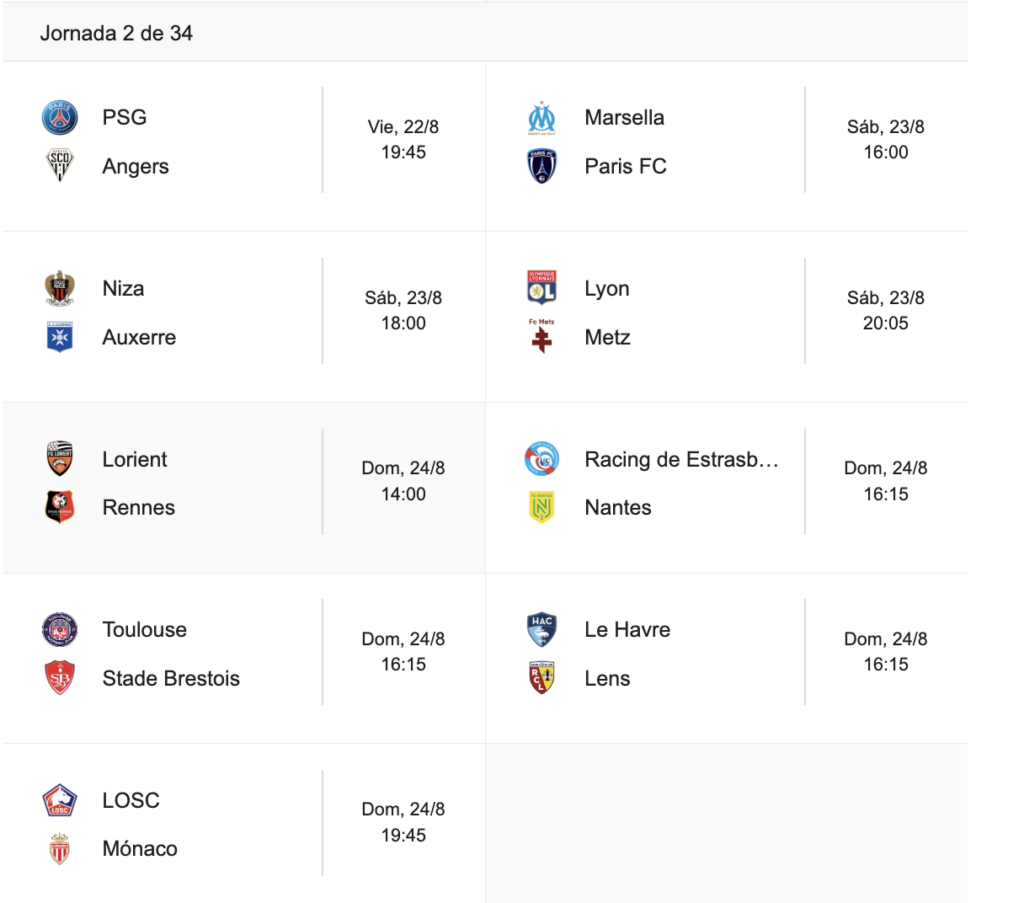Click the Lorient club crest
The height and width of the screenshot is (903, 1024).
coord(59,458)
